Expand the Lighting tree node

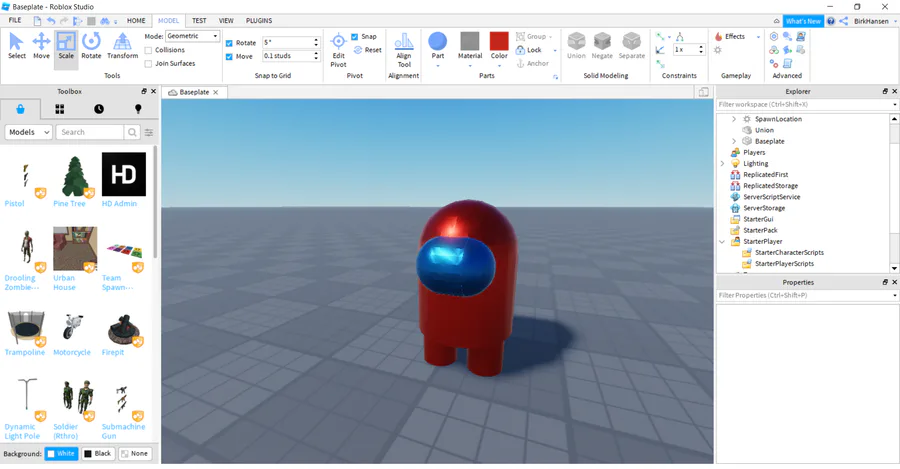pos(722,164)
